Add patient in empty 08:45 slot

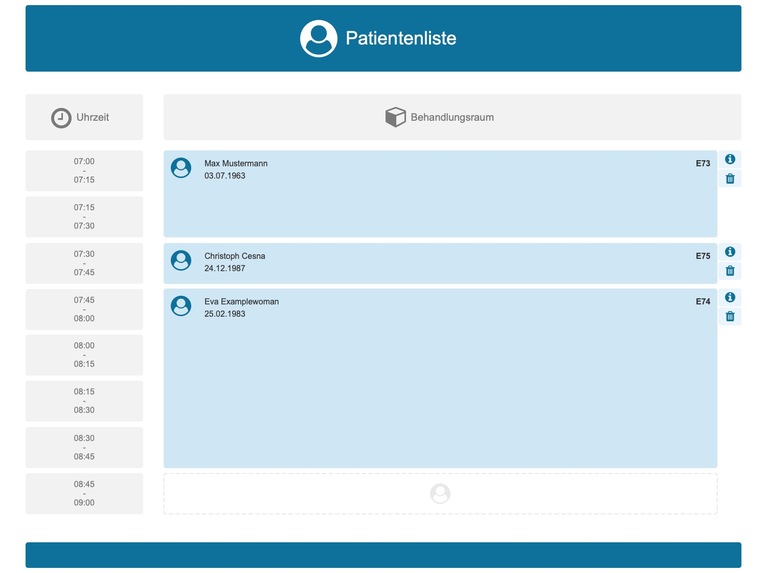[440, 494]
